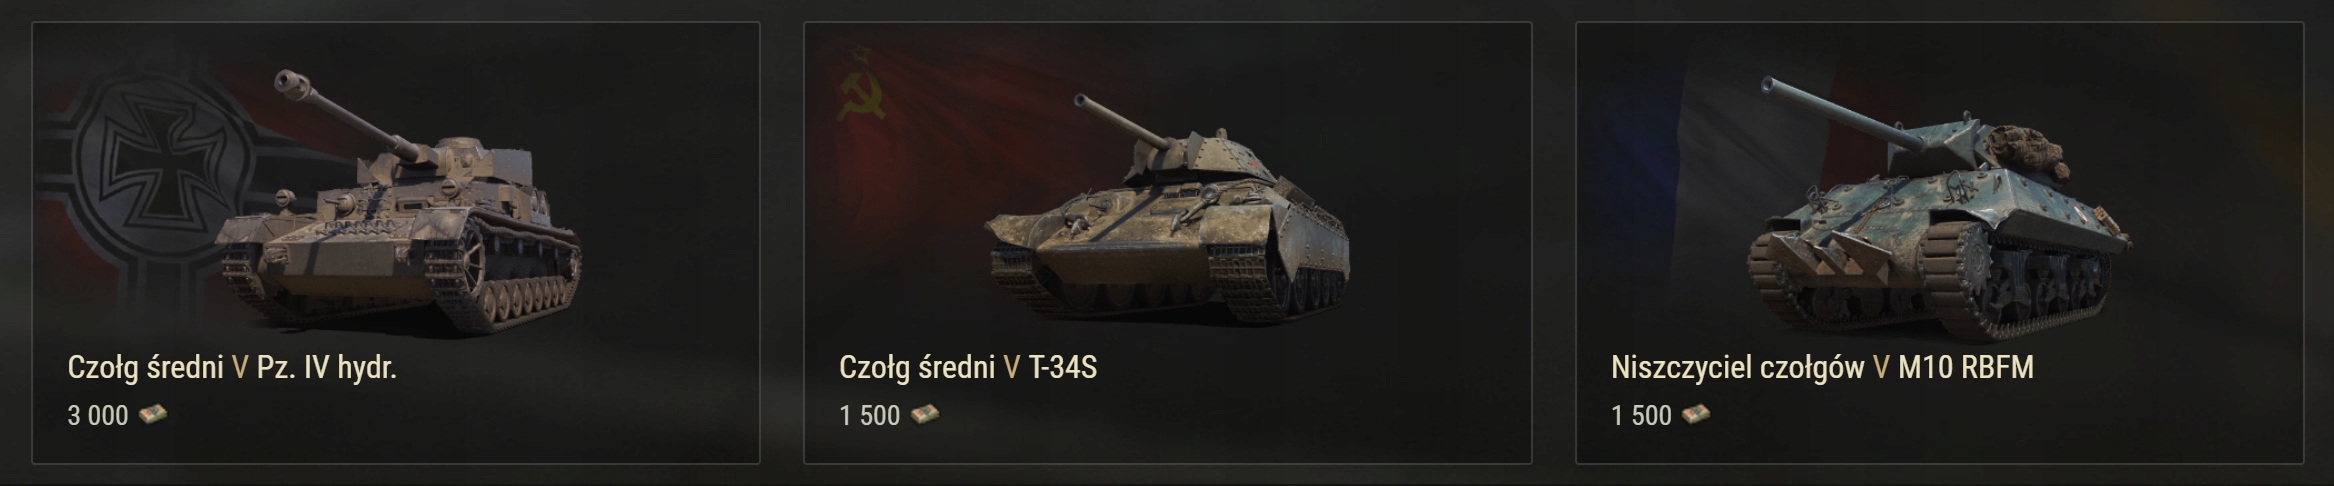Open the M10 RBFM tank destroyer card
Screen dimensions: 2334x486
point(1940,243)
